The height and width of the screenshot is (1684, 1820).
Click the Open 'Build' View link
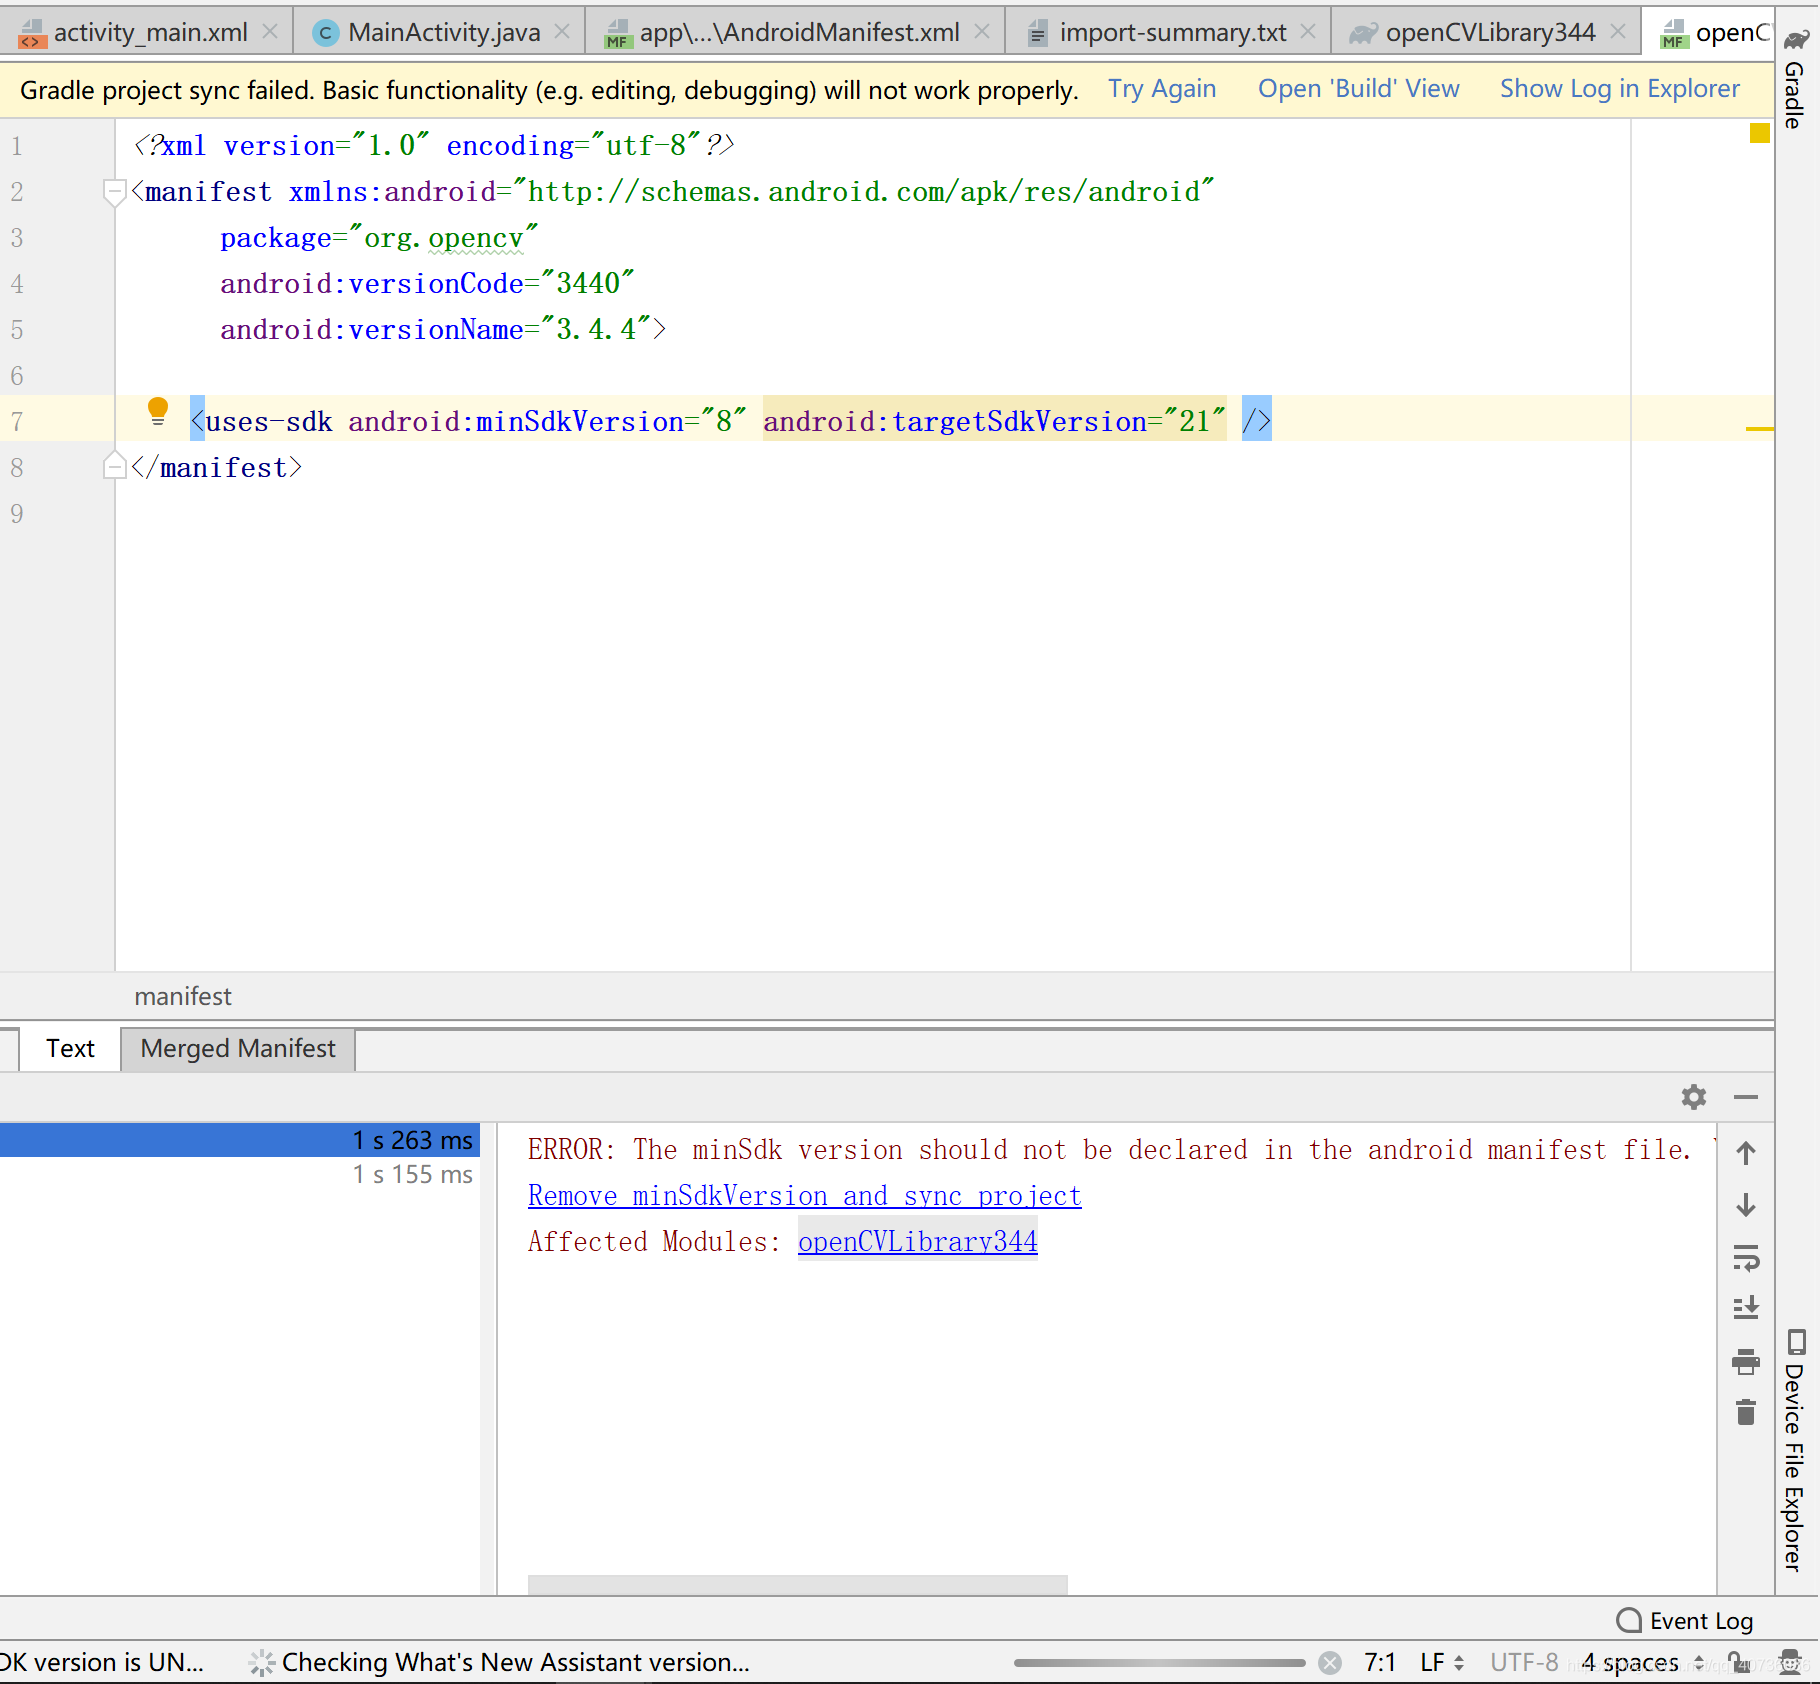(x=1358, y=89)
